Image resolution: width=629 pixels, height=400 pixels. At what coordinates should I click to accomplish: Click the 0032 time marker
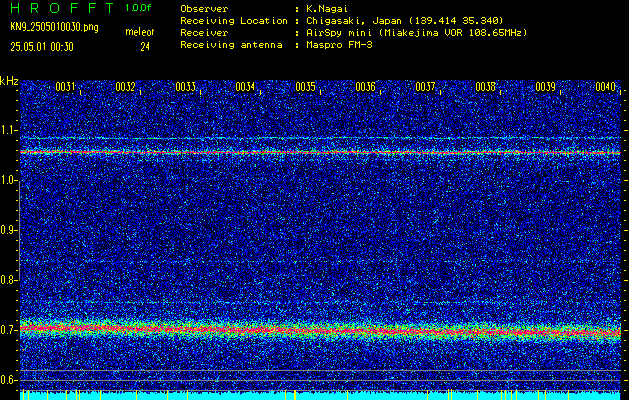[x=125, y=87]
